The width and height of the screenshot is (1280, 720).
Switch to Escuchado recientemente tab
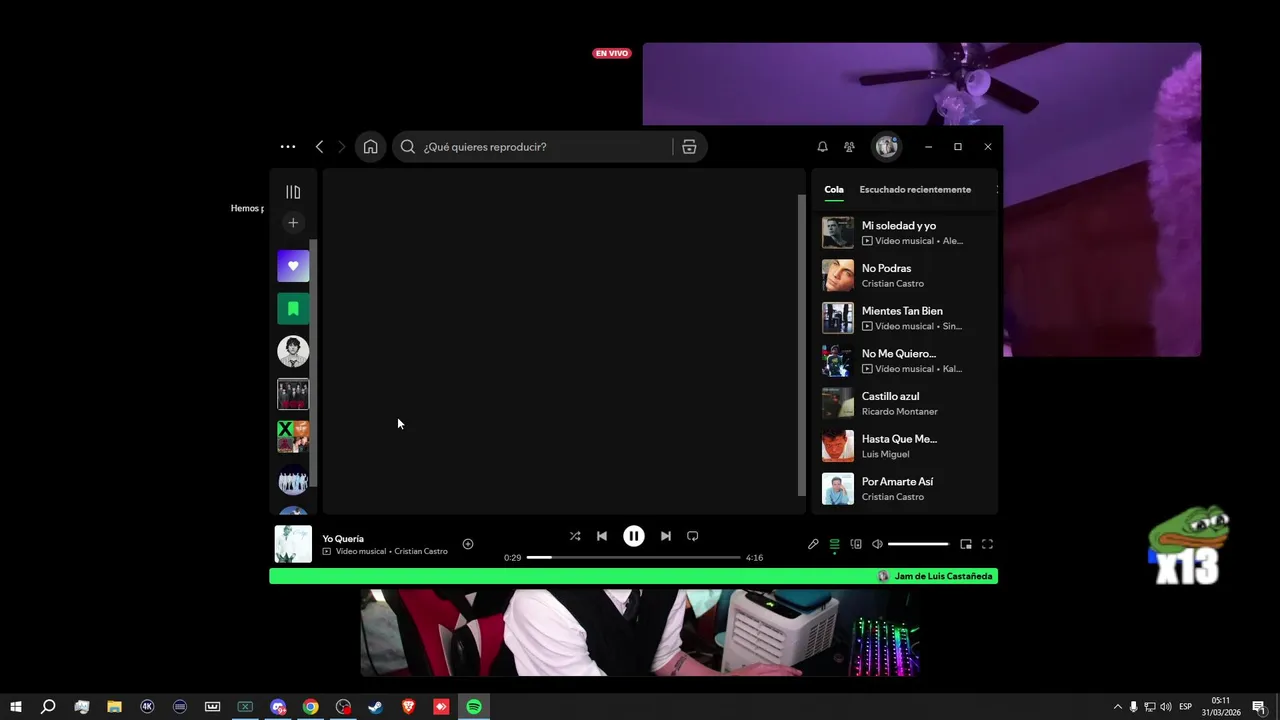915,189
